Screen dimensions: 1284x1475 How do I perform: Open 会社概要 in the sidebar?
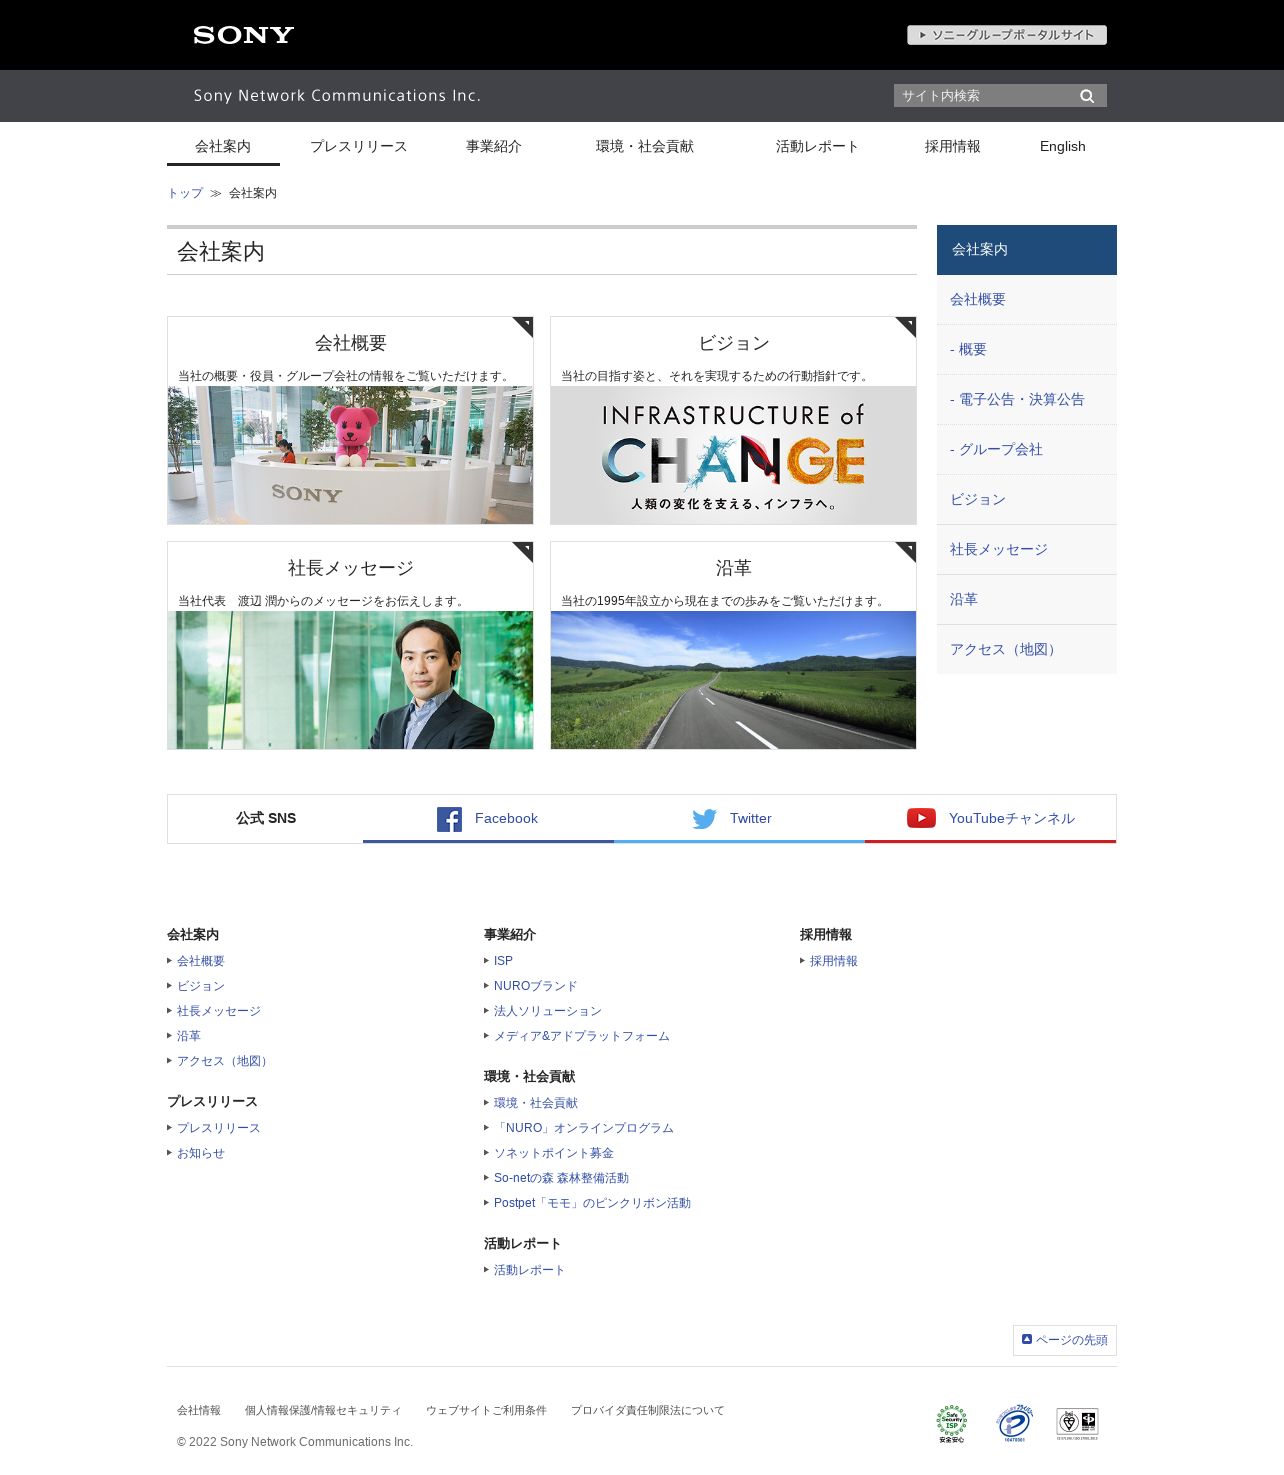[x=1027, y=300]
